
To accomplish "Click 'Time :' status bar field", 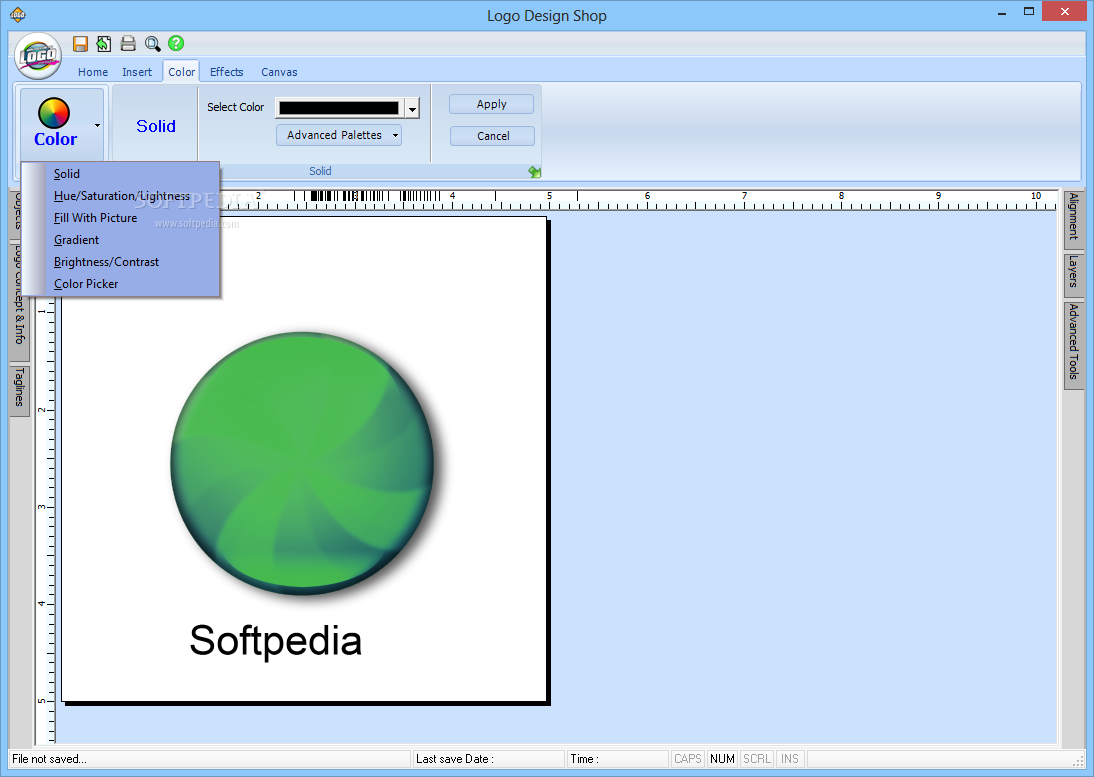I will pyautogui.click(x=617, y=759).
